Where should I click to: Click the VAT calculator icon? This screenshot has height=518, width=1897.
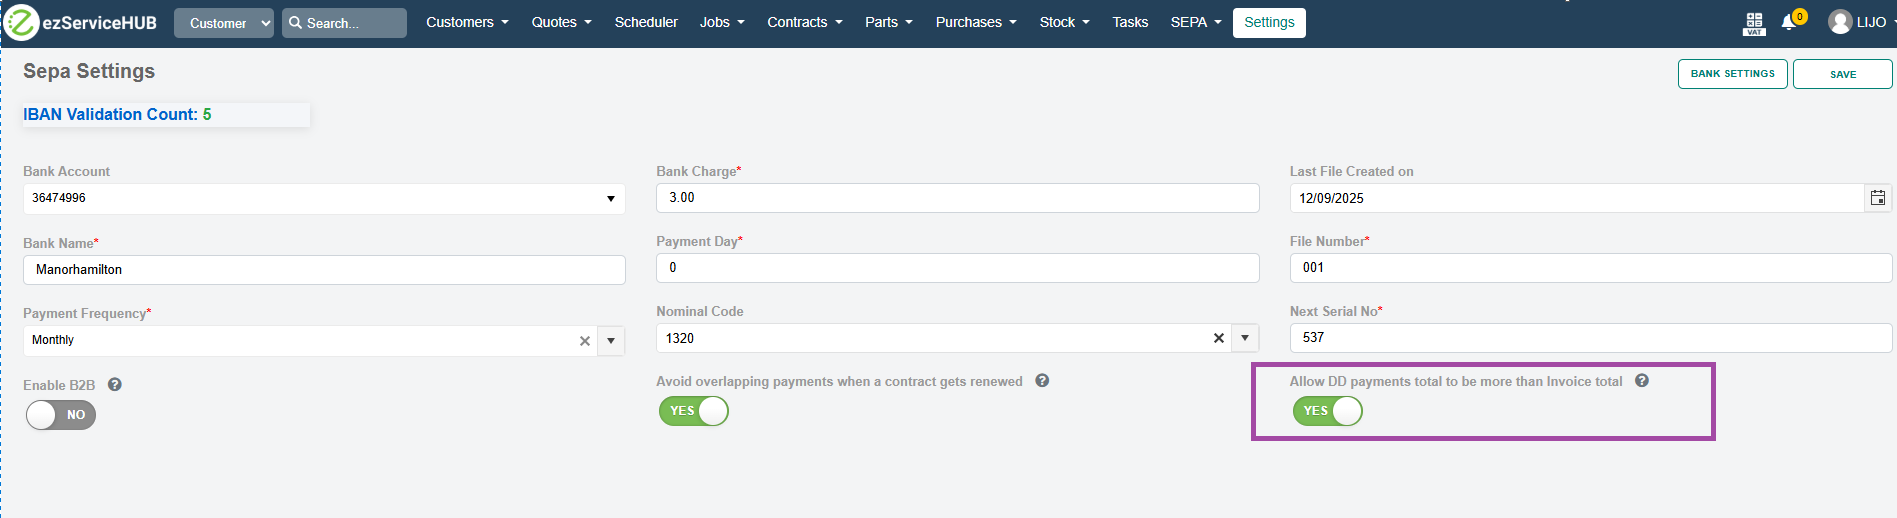click(1754, 23)
